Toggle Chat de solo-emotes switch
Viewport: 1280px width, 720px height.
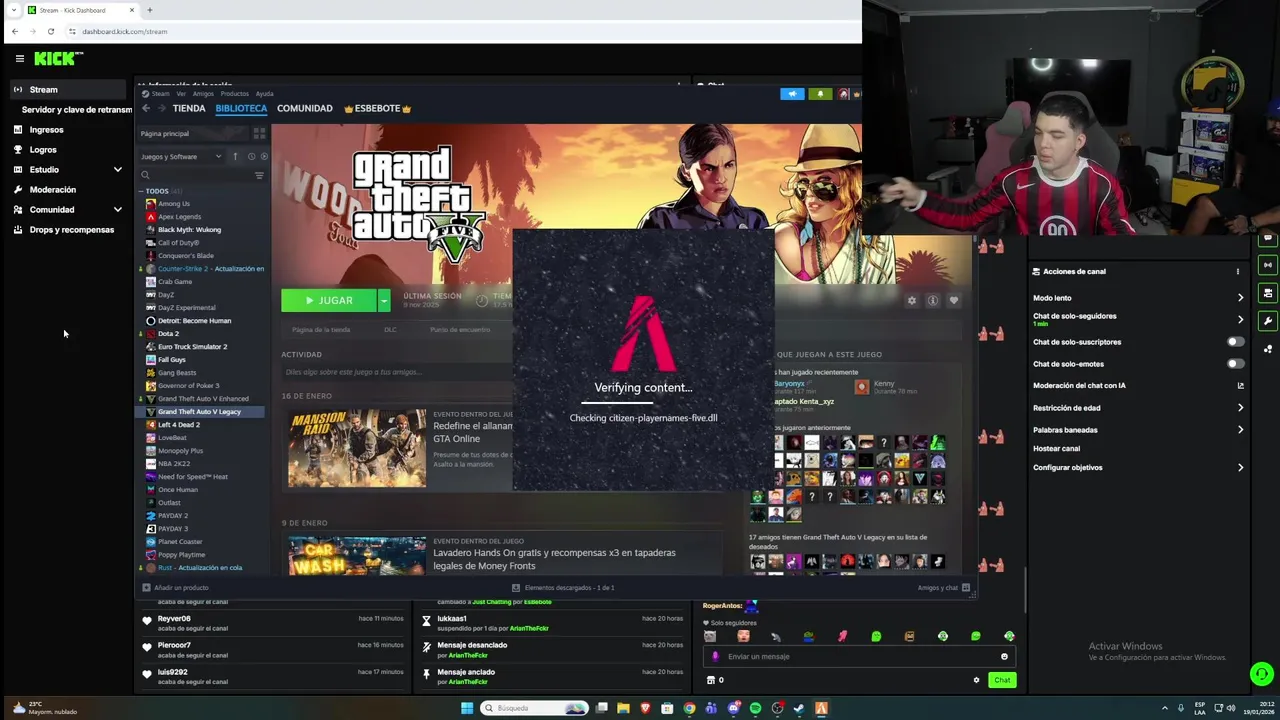click(x=1236, y=364)
